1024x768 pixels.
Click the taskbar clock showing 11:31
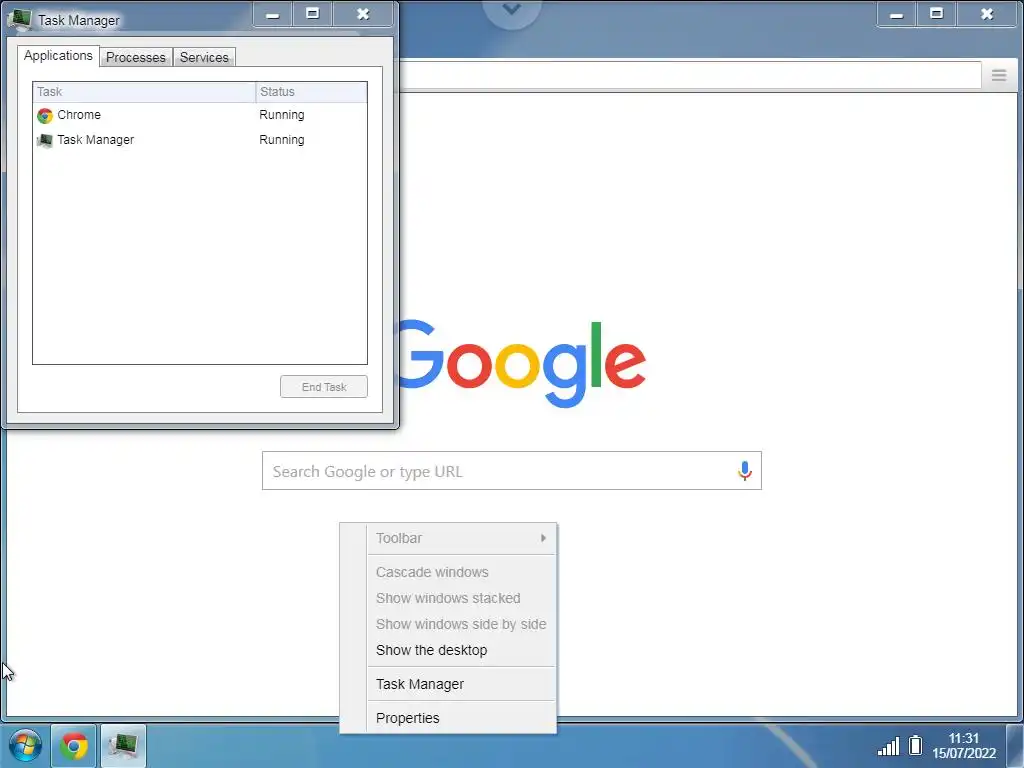click(964, 746)
